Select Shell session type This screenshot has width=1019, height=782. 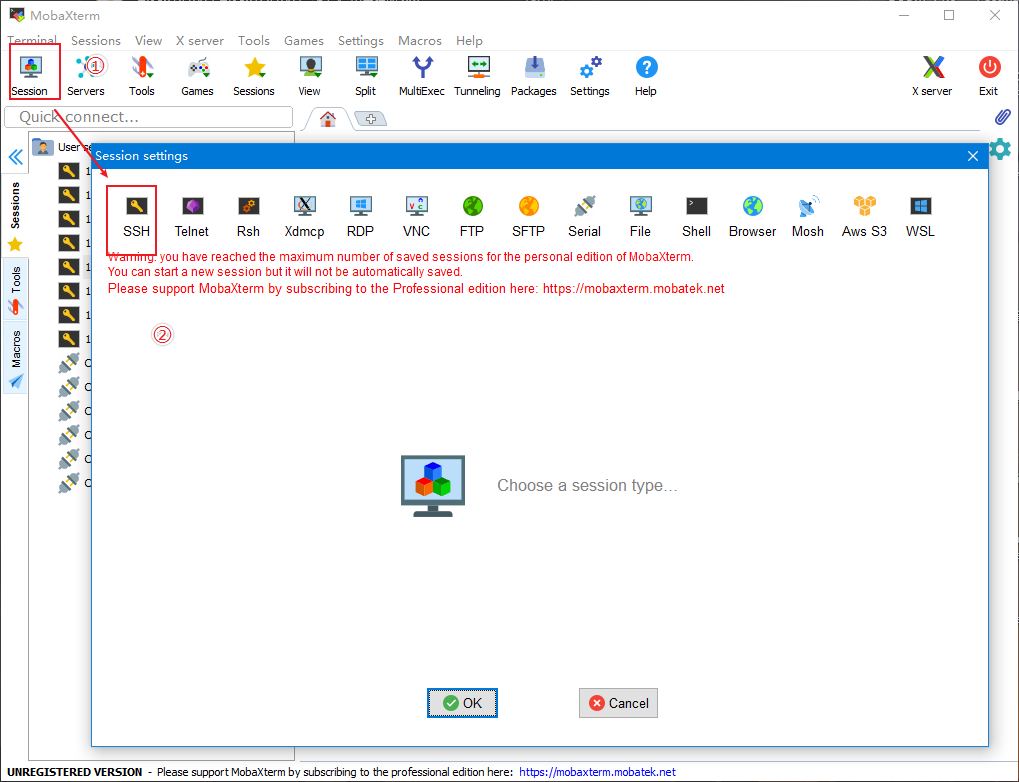(697, 217)
